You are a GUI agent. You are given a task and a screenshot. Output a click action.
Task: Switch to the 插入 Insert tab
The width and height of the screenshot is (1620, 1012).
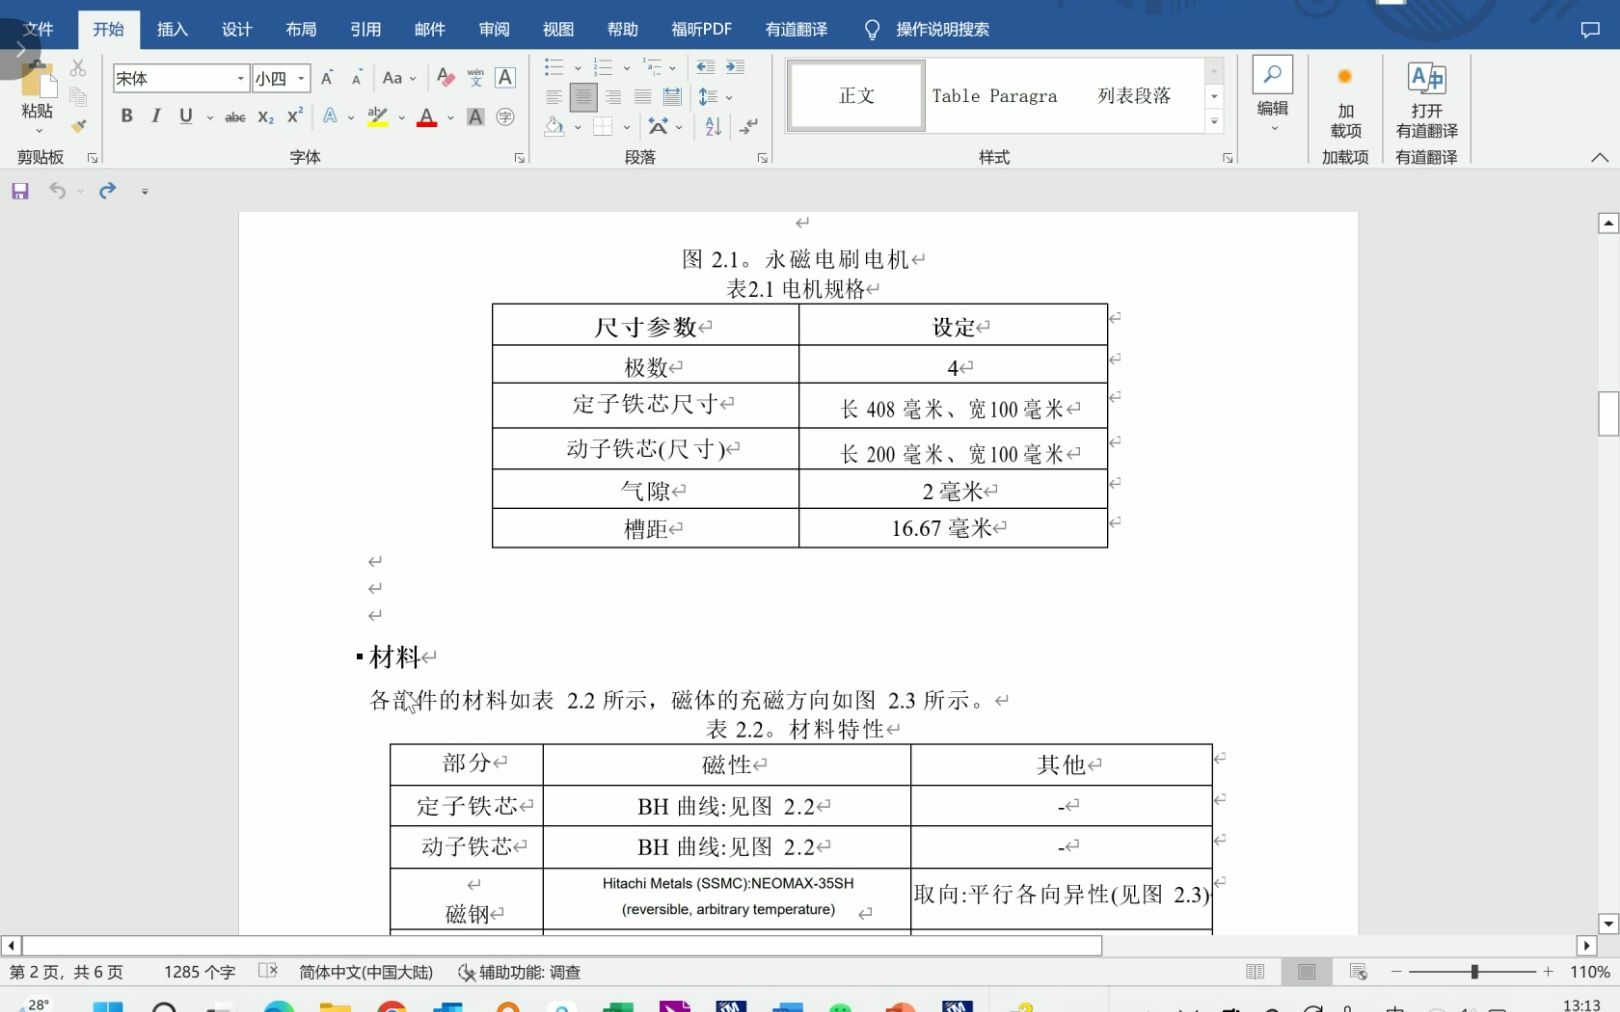pos(172,29)
